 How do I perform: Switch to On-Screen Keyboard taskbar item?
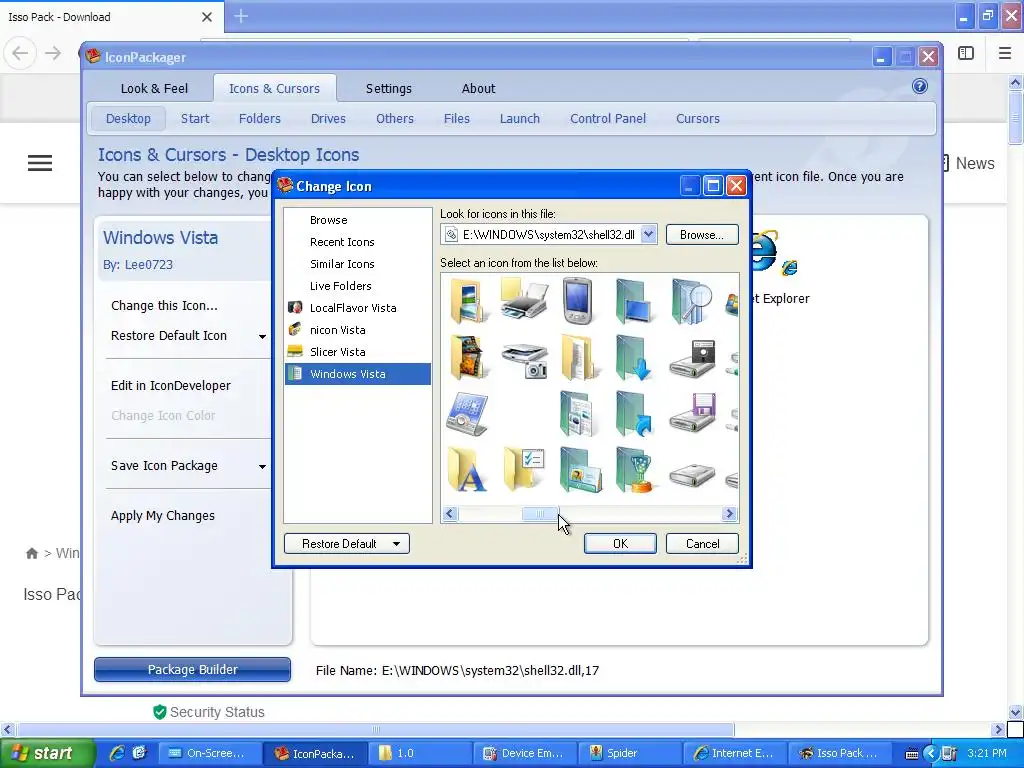pyautogui.click(x=209, y=753)
